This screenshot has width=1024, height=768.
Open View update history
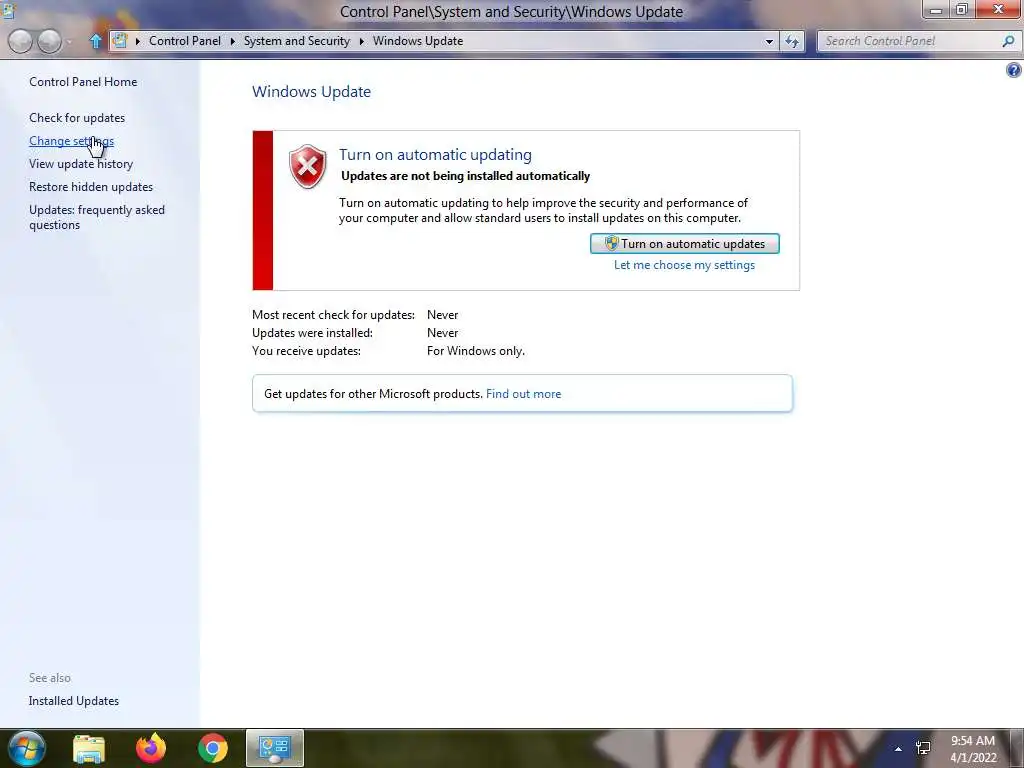pyautogui.click(x=81, y=163)
